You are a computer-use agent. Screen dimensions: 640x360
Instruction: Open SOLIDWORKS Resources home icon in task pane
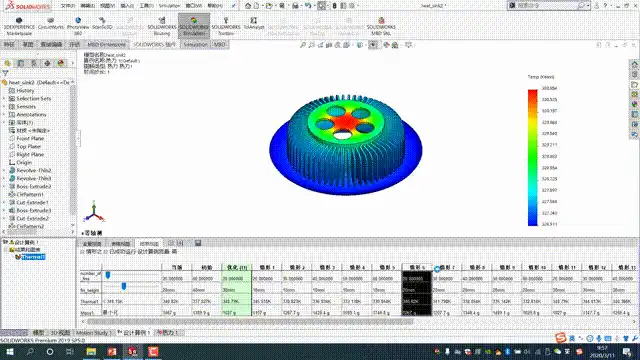(634, 64)
